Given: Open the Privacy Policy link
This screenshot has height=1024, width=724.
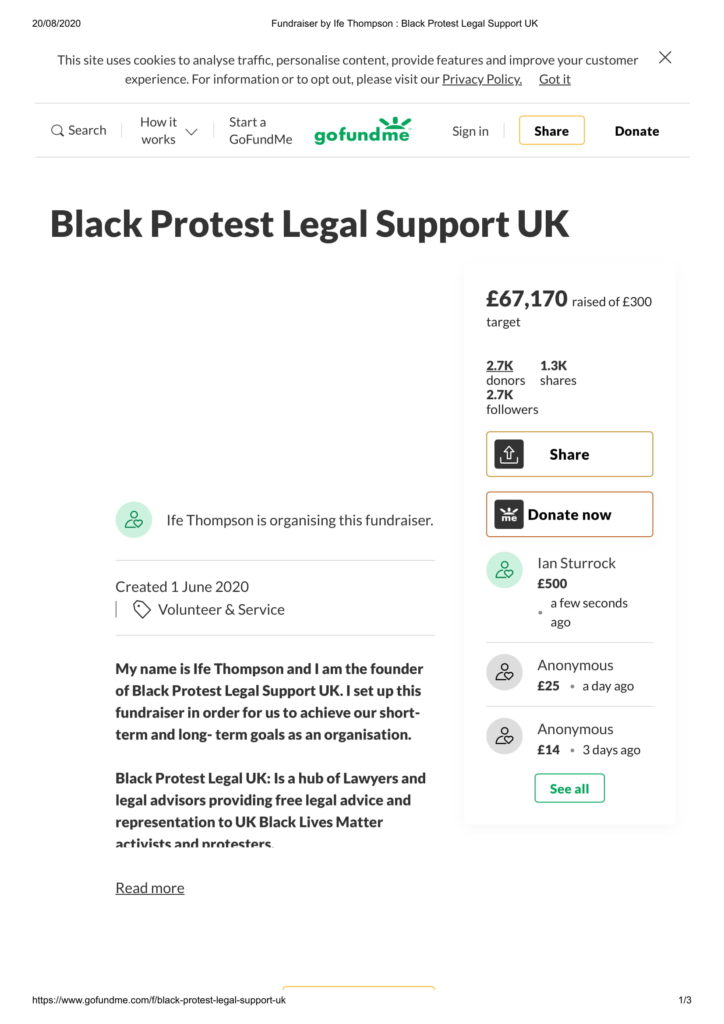Looking at the screenshot, I should [482, 79].
